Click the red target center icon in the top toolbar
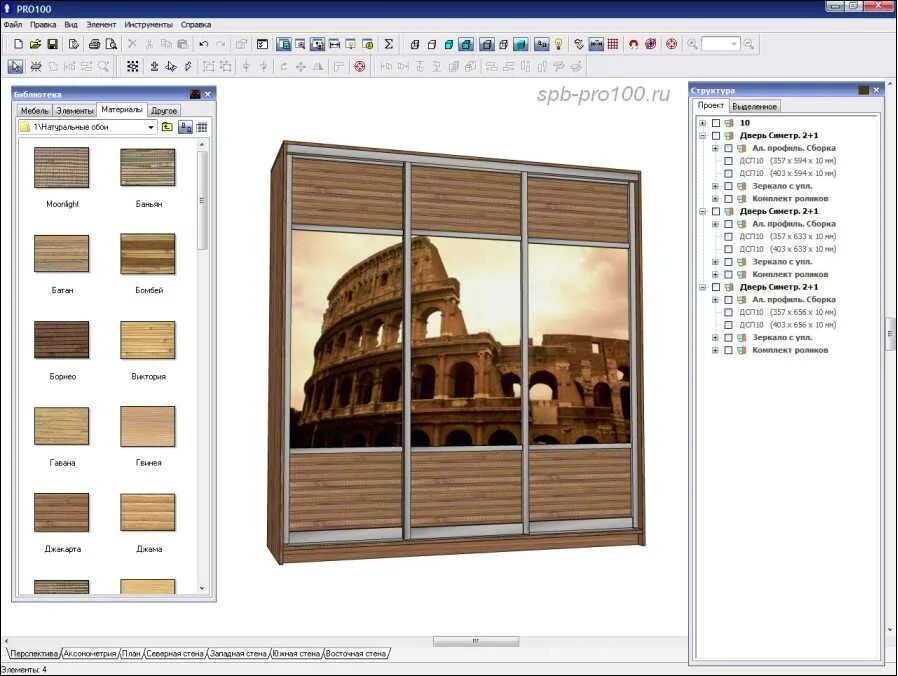This screenshot has height=676, width=898. pos(672,44)
